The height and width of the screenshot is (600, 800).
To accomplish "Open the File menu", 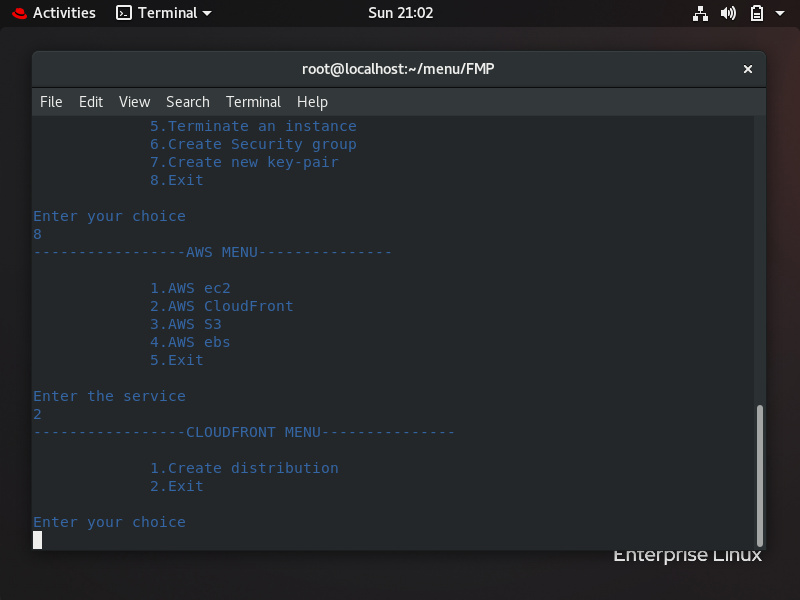I will (51, 102).
